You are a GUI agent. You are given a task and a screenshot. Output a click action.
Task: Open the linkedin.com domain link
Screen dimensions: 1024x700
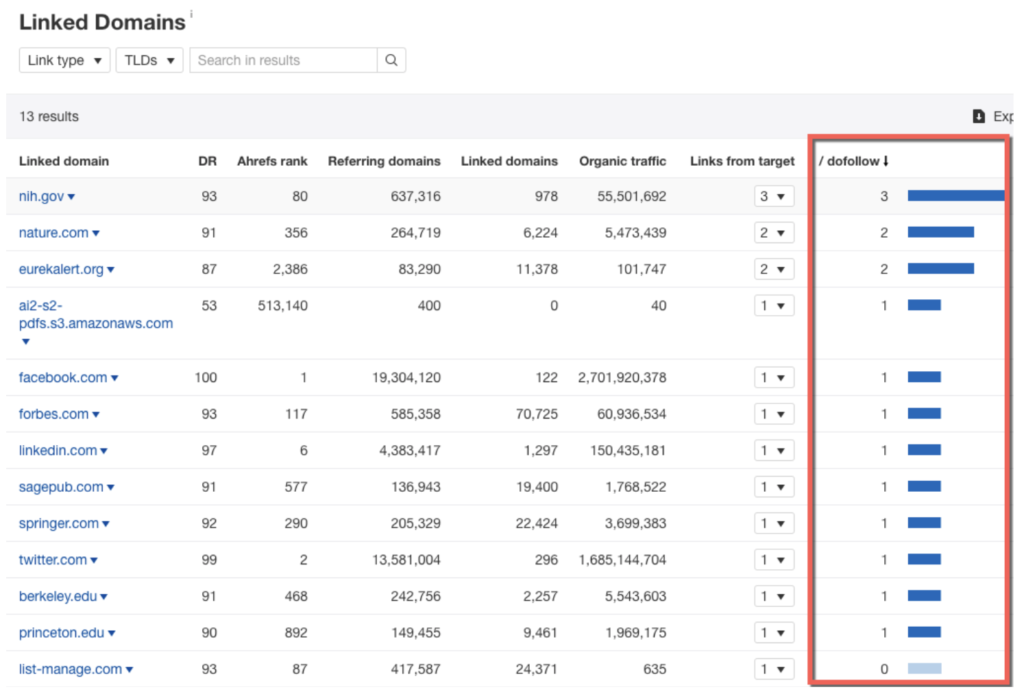tap(57, 451)
